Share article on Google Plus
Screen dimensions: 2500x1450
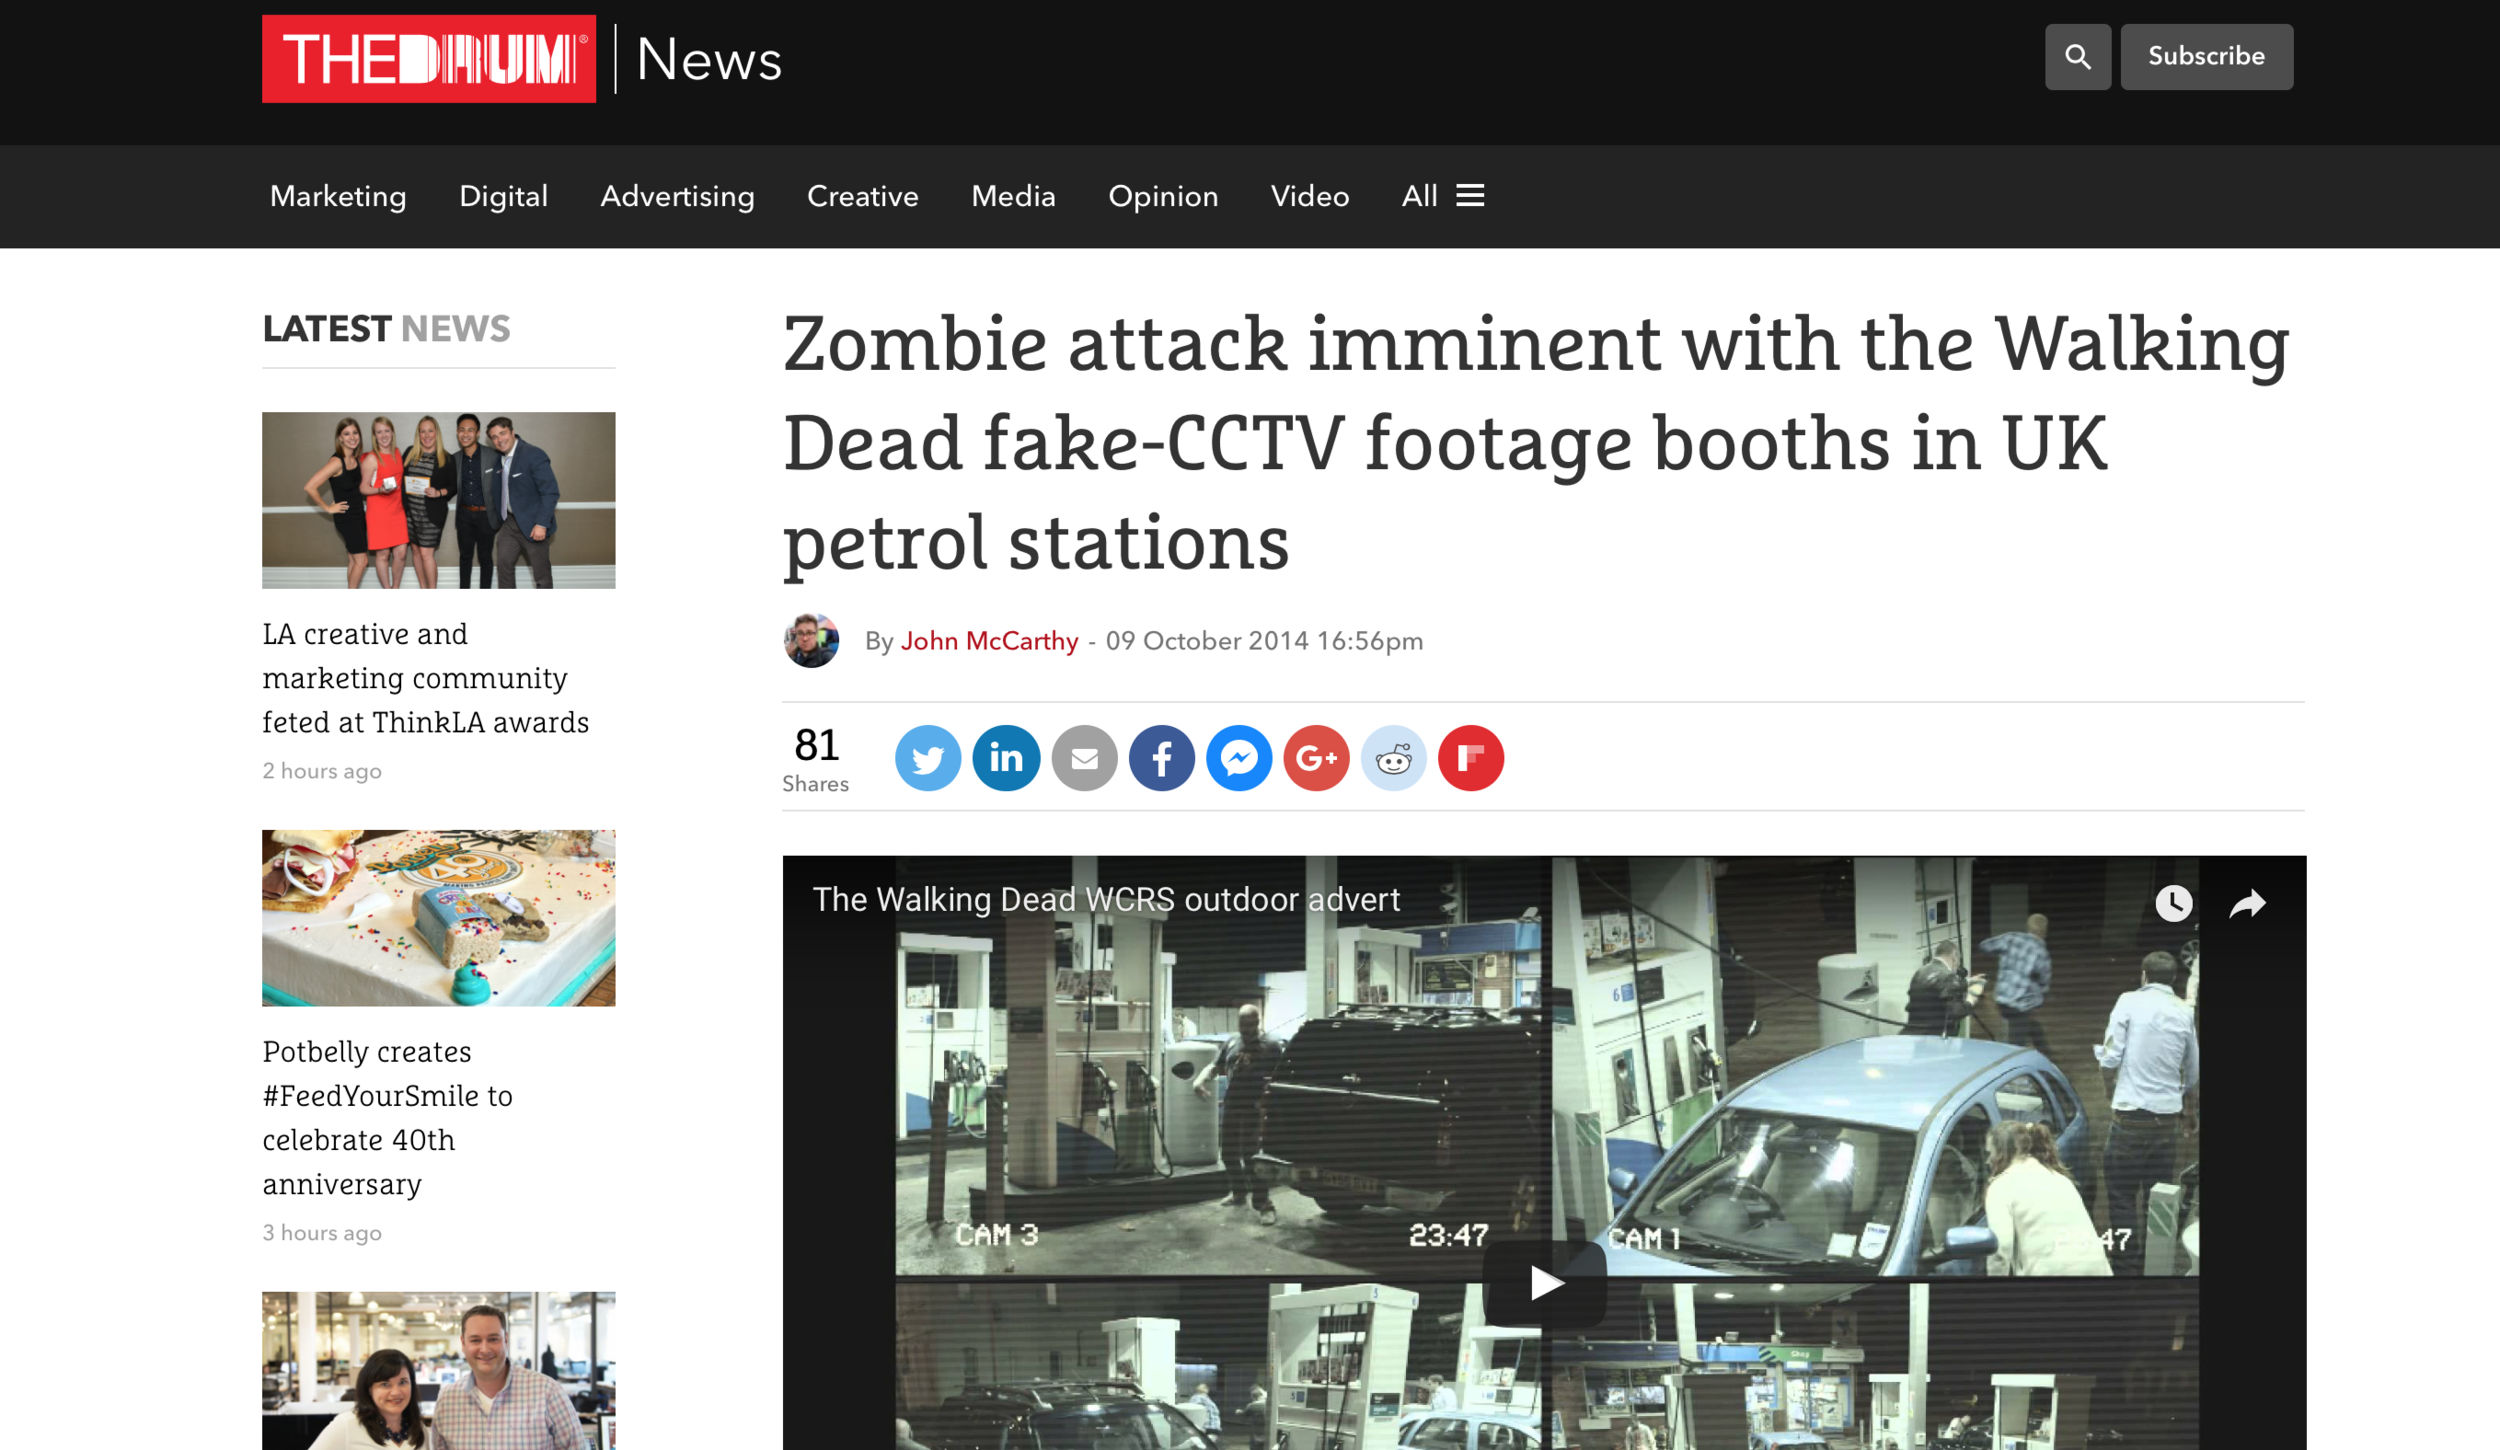pyautogui.click(x=1316, y=758)
